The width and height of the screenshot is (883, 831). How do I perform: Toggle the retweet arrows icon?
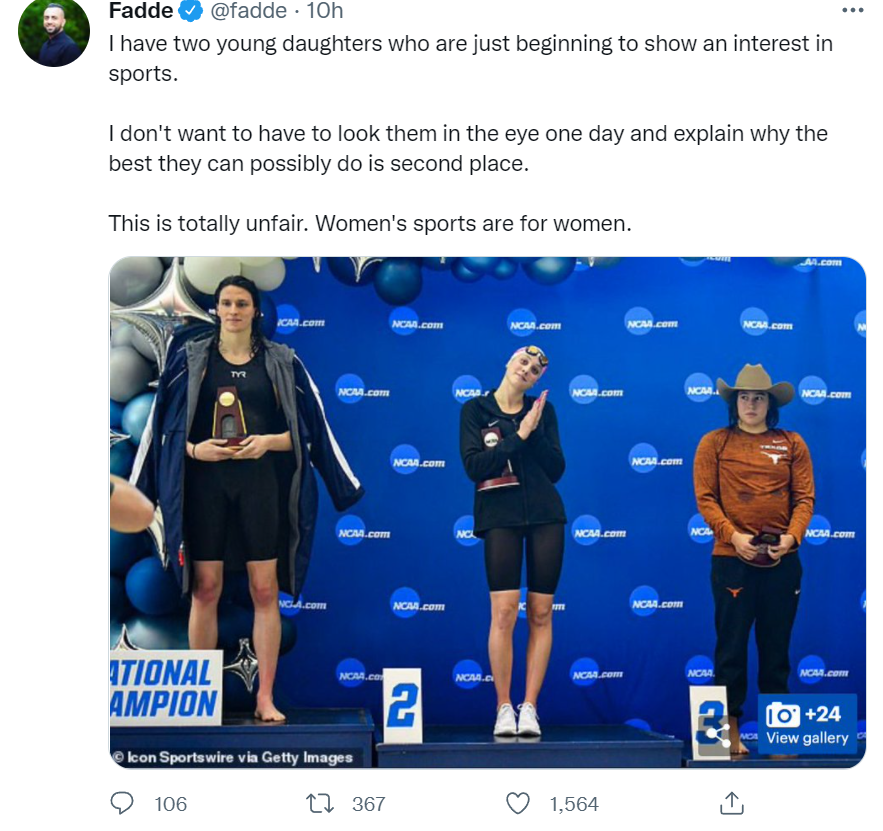(x=319, y=803)
